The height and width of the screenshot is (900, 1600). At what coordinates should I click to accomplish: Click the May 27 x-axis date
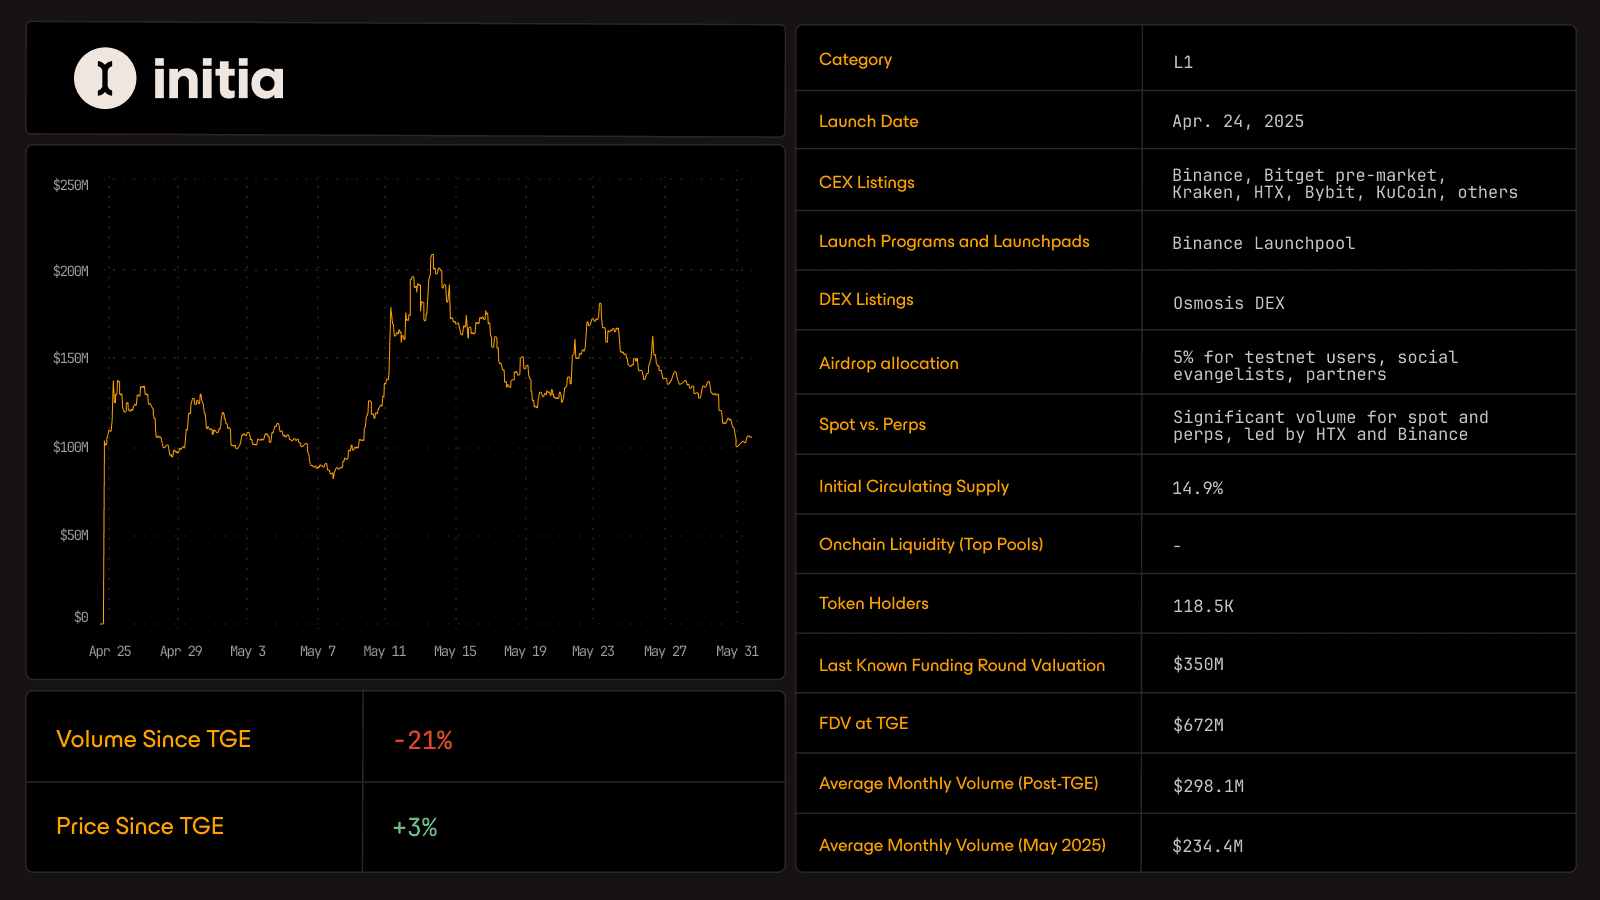tap(665, 651)
